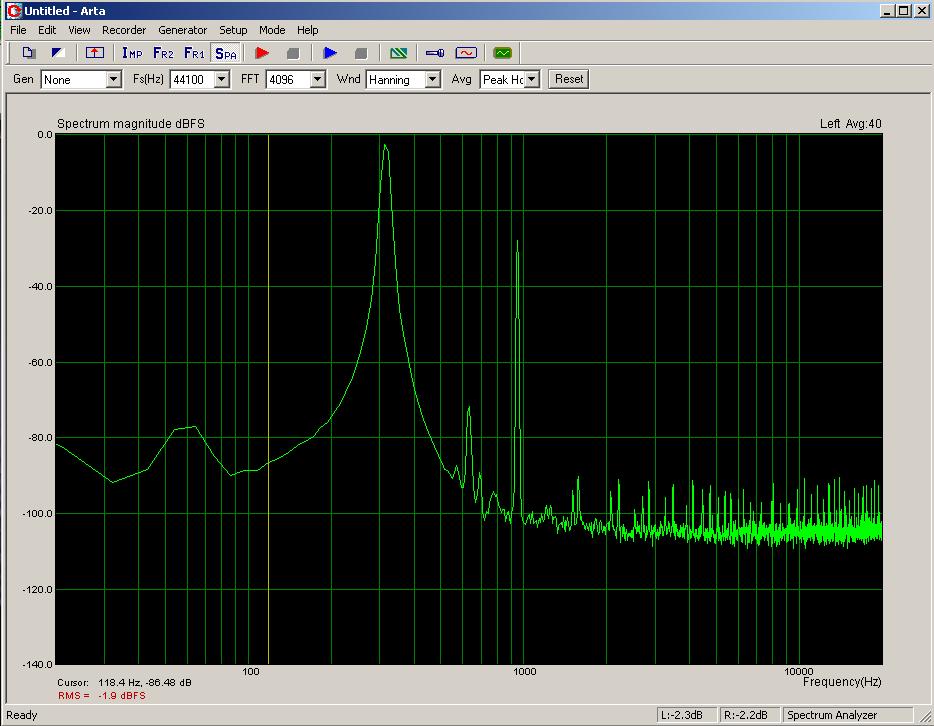Click the main spectrum peak near 300 Hz
This screenshot has width=934, height=726.
(x=385, y=145)
